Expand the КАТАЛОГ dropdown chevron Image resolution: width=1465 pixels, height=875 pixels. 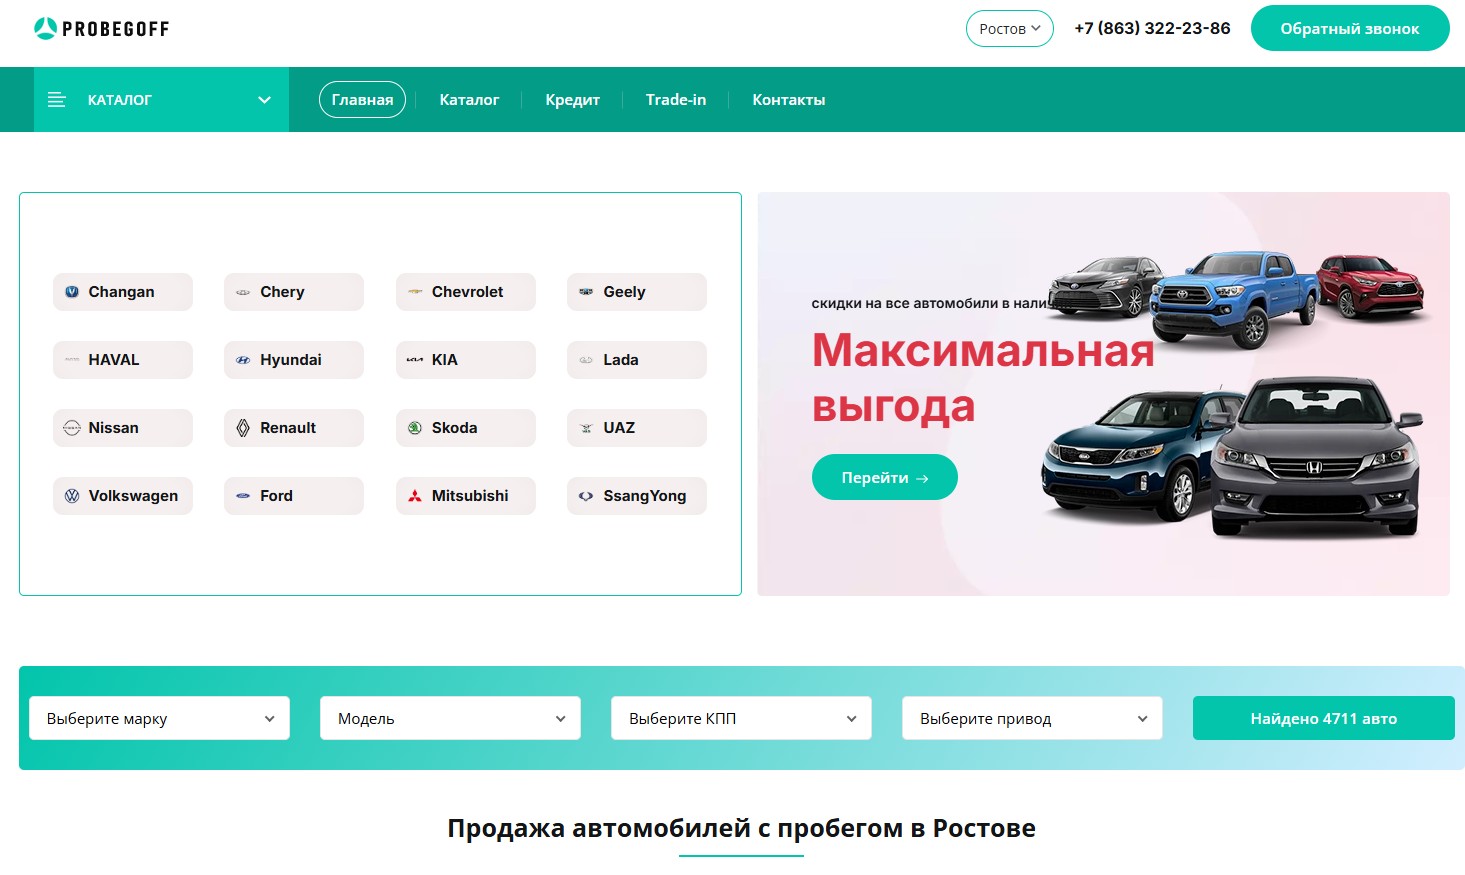tap(264, 100)
